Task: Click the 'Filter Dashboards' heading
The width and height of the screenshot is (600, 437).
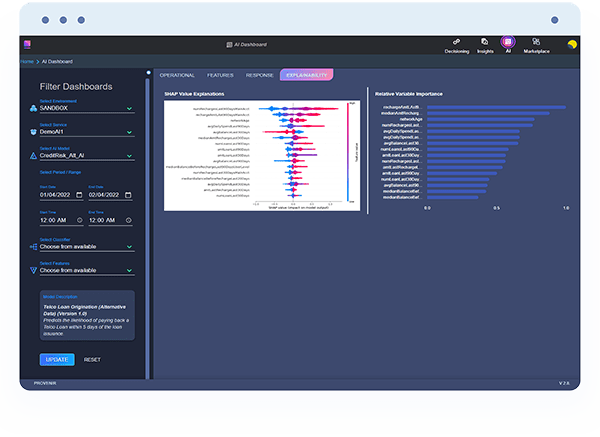Action: 76,87
